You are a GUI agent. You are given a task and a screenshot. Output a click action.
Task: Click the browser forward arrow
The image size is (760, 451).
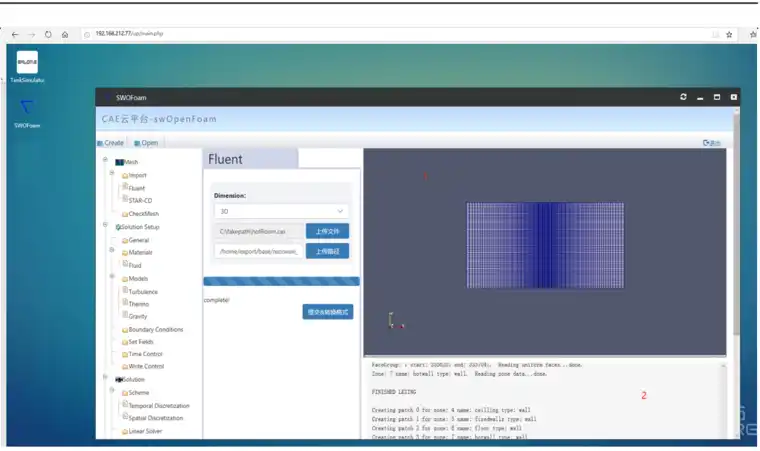point(32,34)
